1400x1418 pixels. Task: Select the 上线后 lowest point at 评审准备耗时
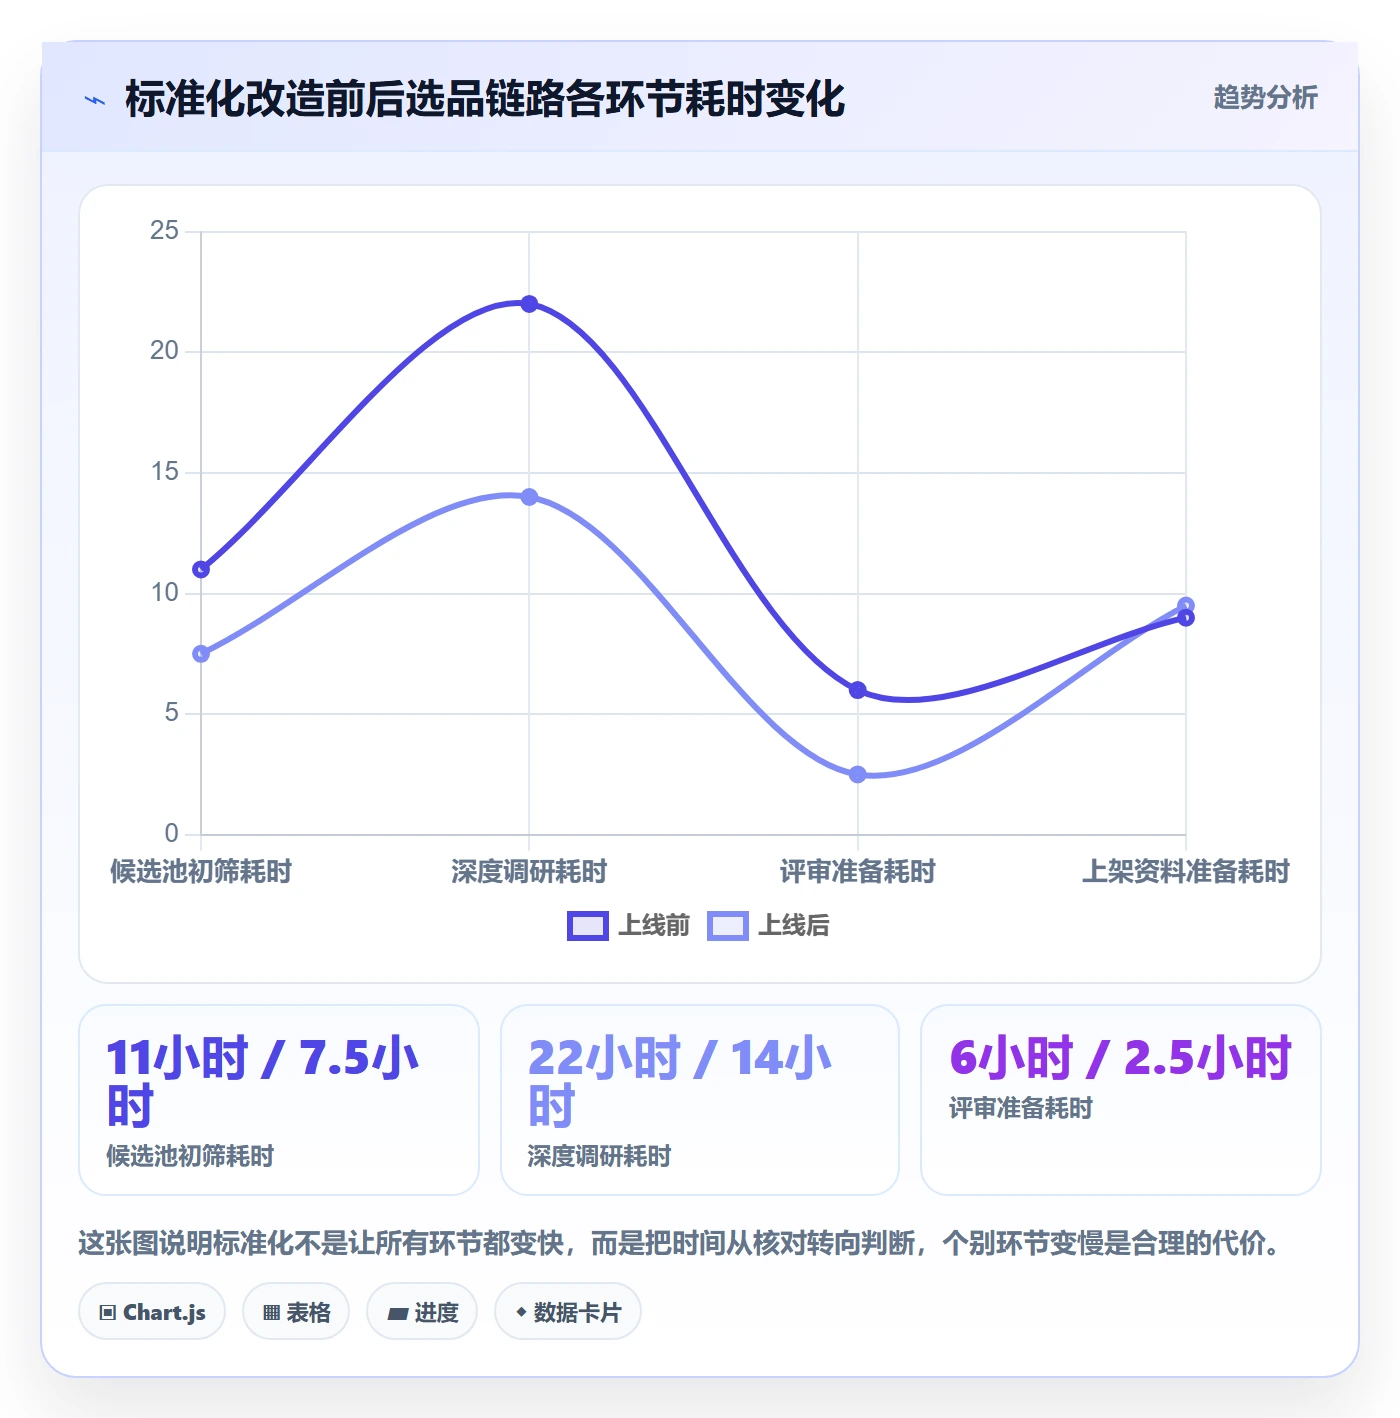tap(857, 774)
